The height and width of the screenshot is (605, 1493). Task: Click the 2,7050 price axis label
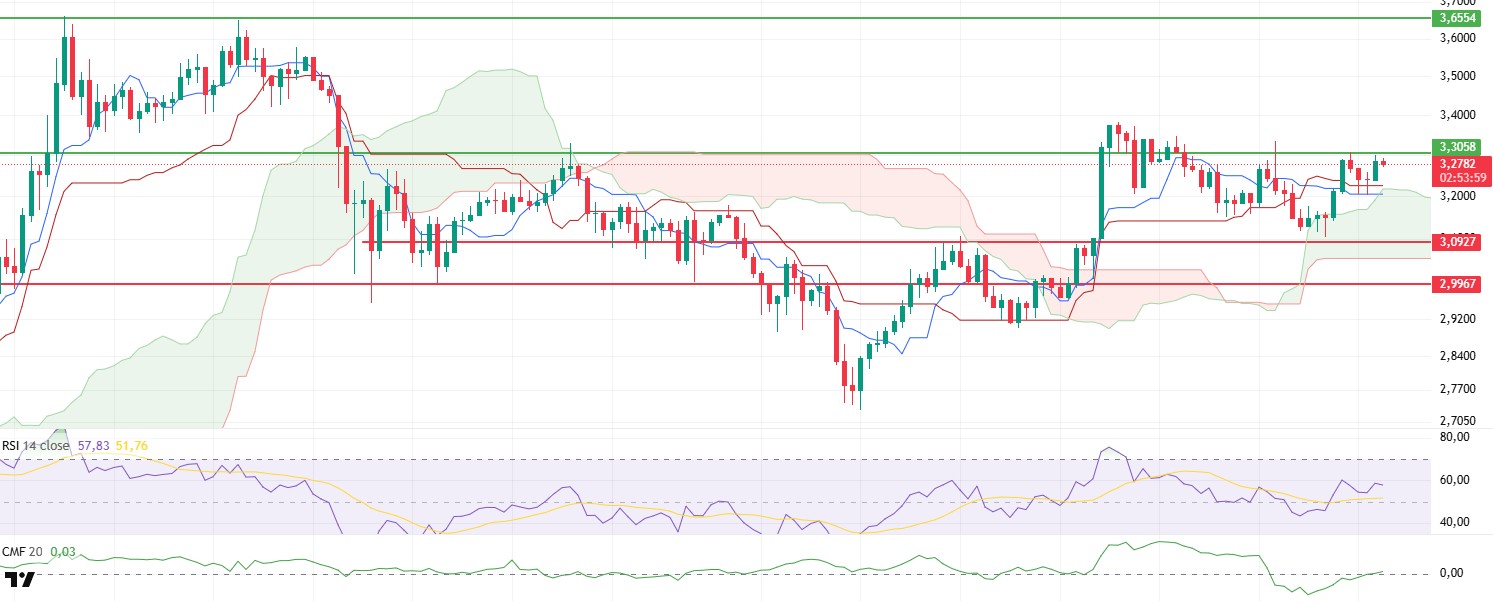click(1457, 421)
